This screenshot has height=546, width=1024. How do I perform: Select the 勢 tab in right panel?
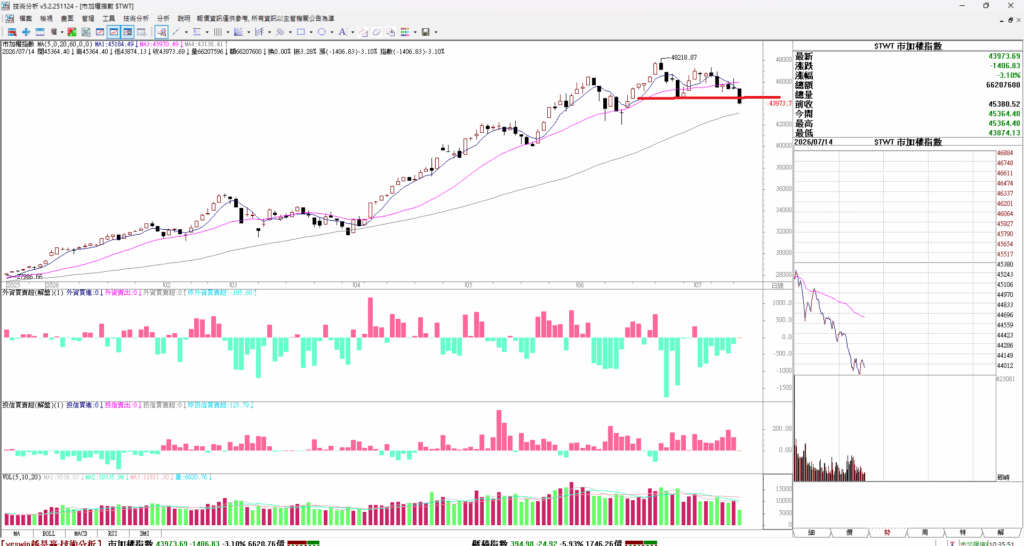tap(887, 532)
